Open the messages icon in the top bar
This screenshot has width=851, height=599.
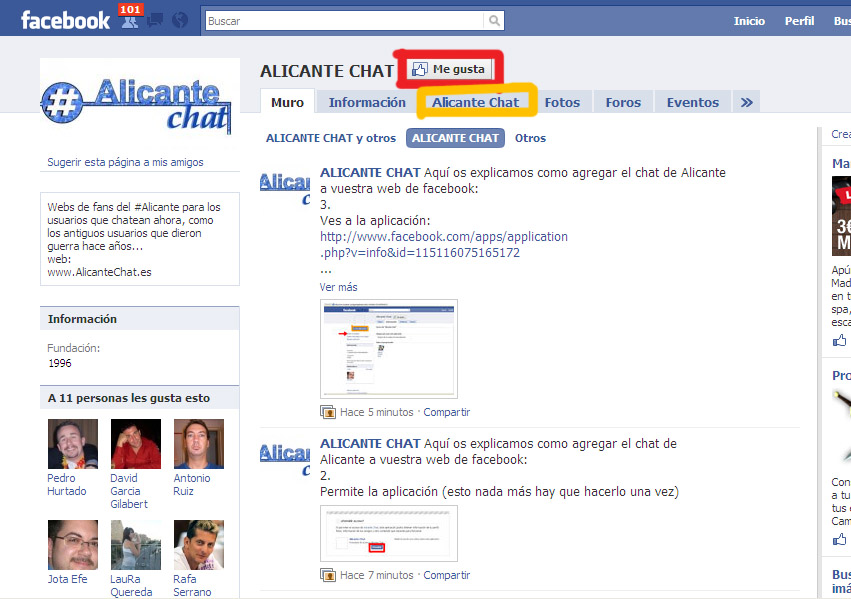click(x=155, y=21)
